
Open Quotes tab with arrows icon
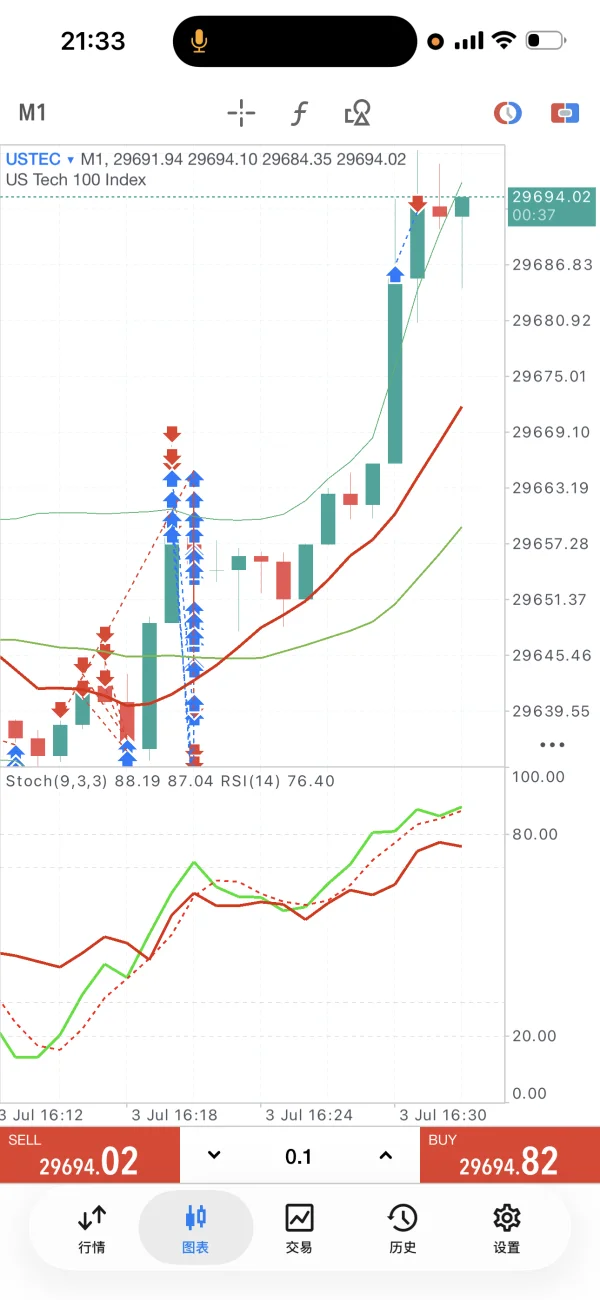[92, 1229]
